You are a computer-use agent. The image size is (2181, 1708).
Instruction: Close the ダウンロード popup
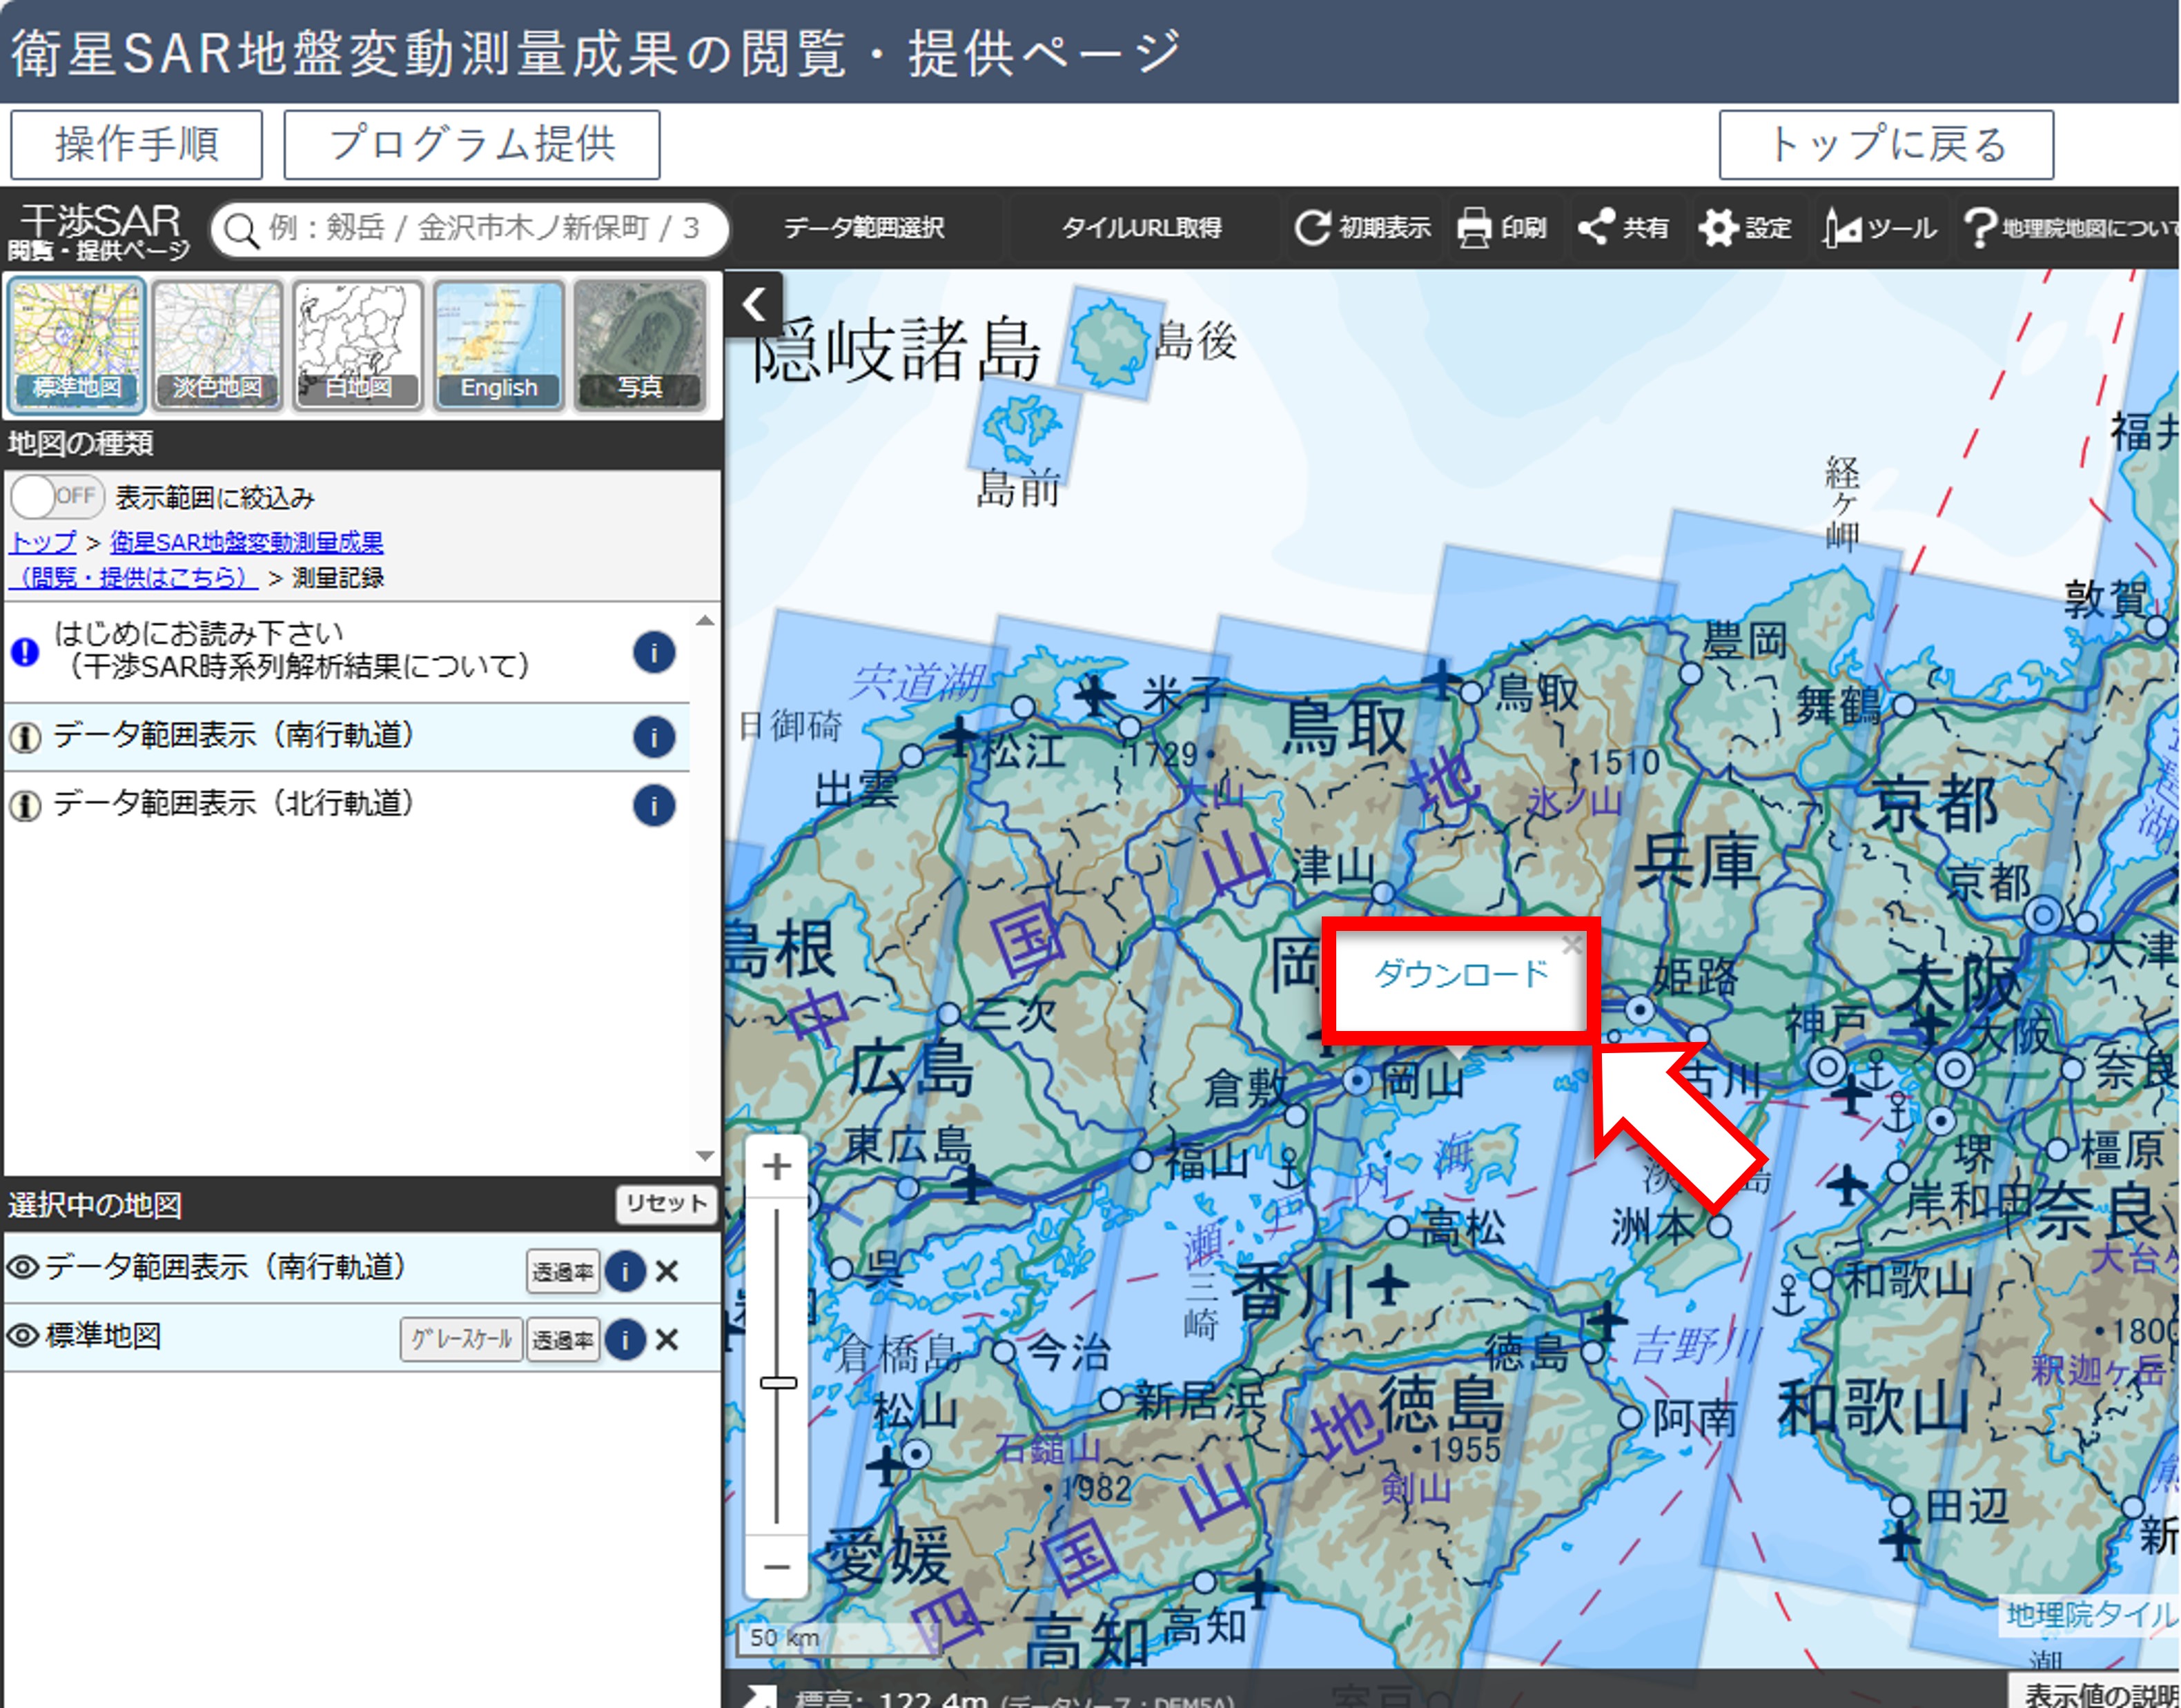click(1572, 944)
